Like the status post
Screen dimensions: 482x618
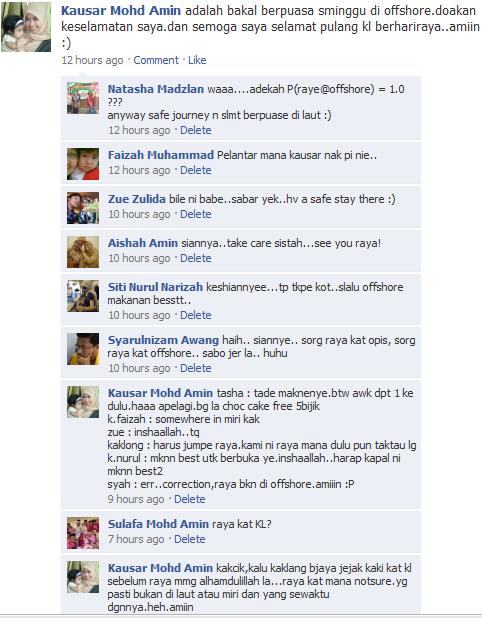(x=197, y=60)
